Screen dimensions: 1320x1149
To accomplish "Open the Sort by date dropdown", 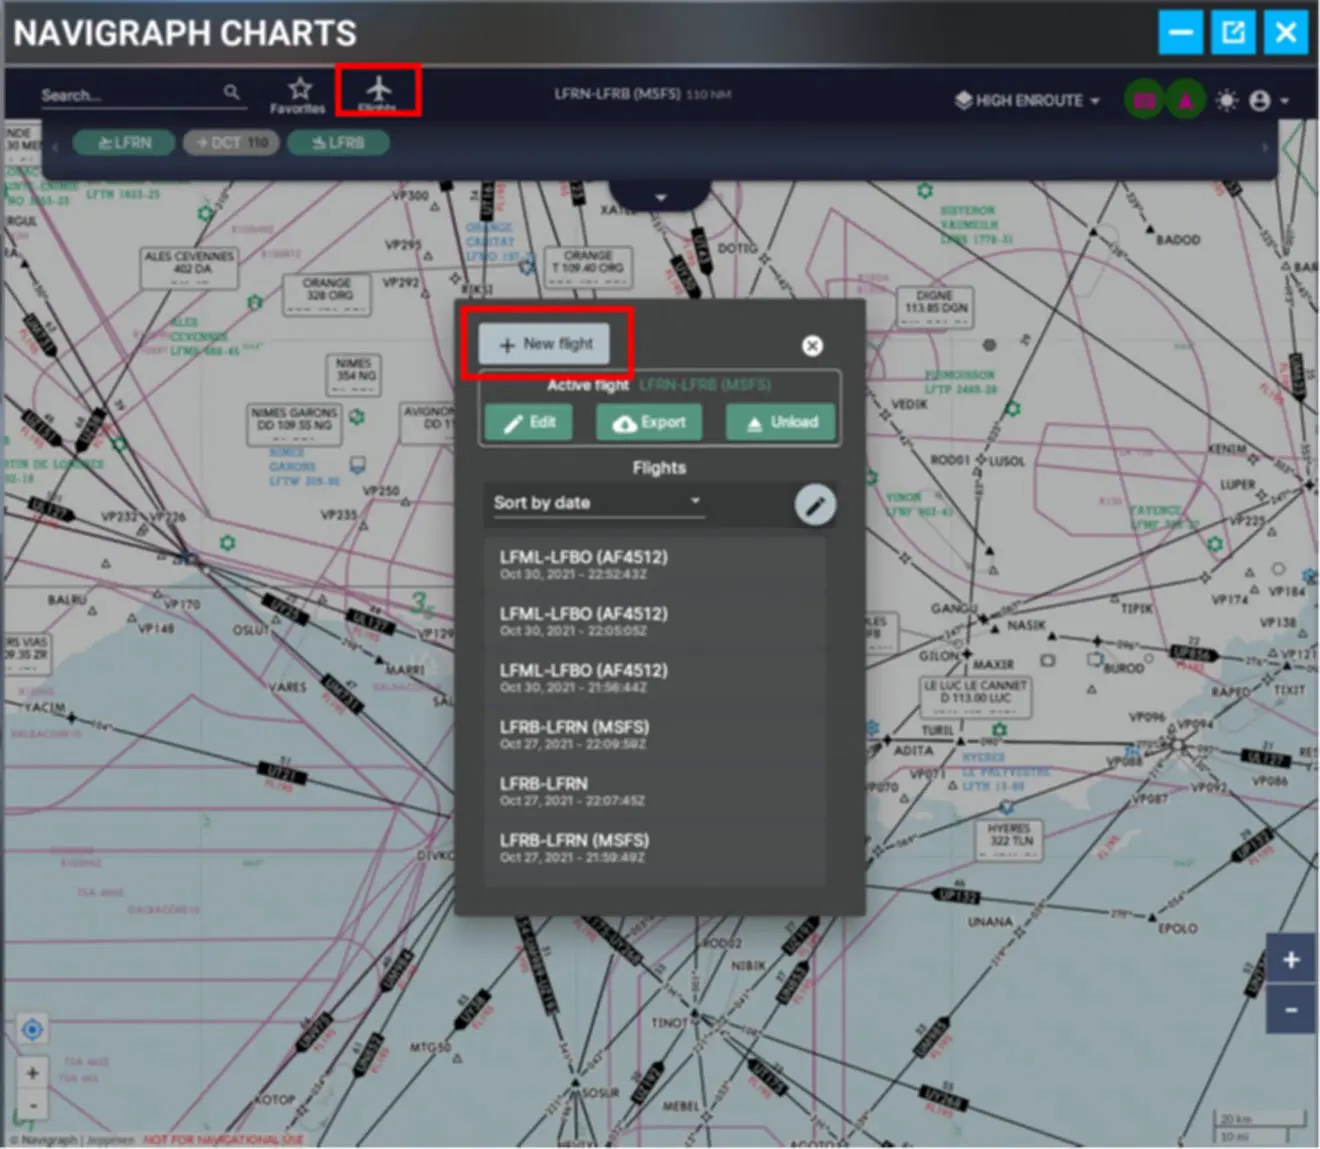I will [598, 502].
